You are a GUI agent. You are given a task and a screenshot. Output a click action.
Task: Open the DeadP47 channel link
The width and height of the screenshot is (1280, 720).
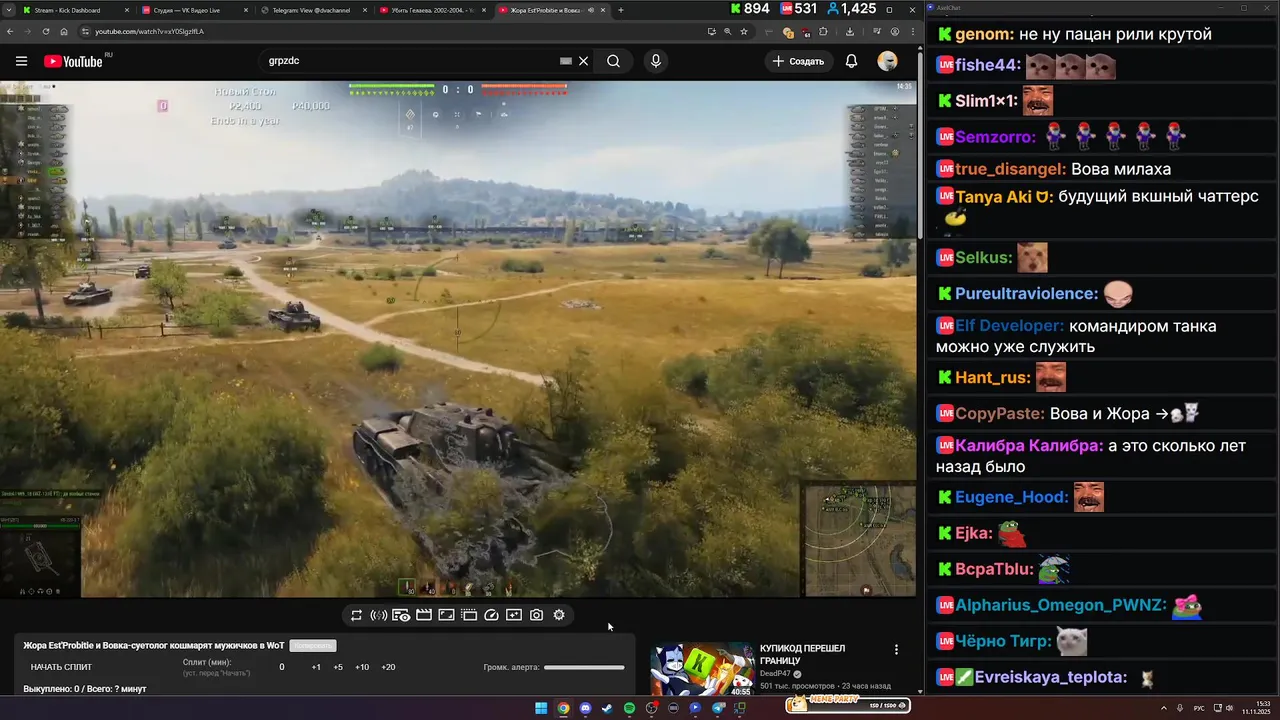[x=775, y=674]
